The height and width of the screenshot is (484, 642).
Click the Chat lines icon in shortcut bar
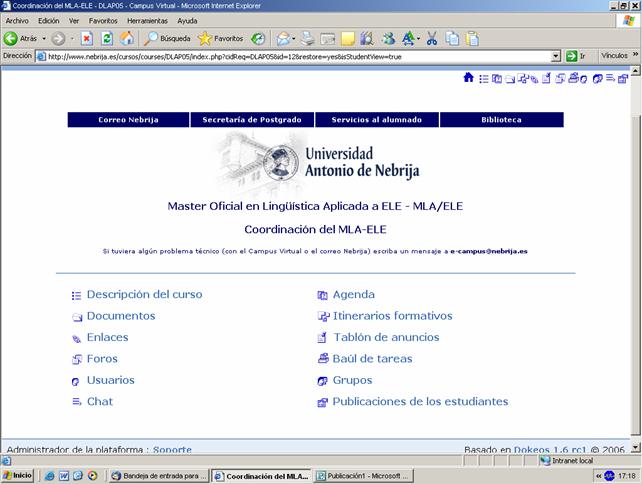(x=610, y=78)
